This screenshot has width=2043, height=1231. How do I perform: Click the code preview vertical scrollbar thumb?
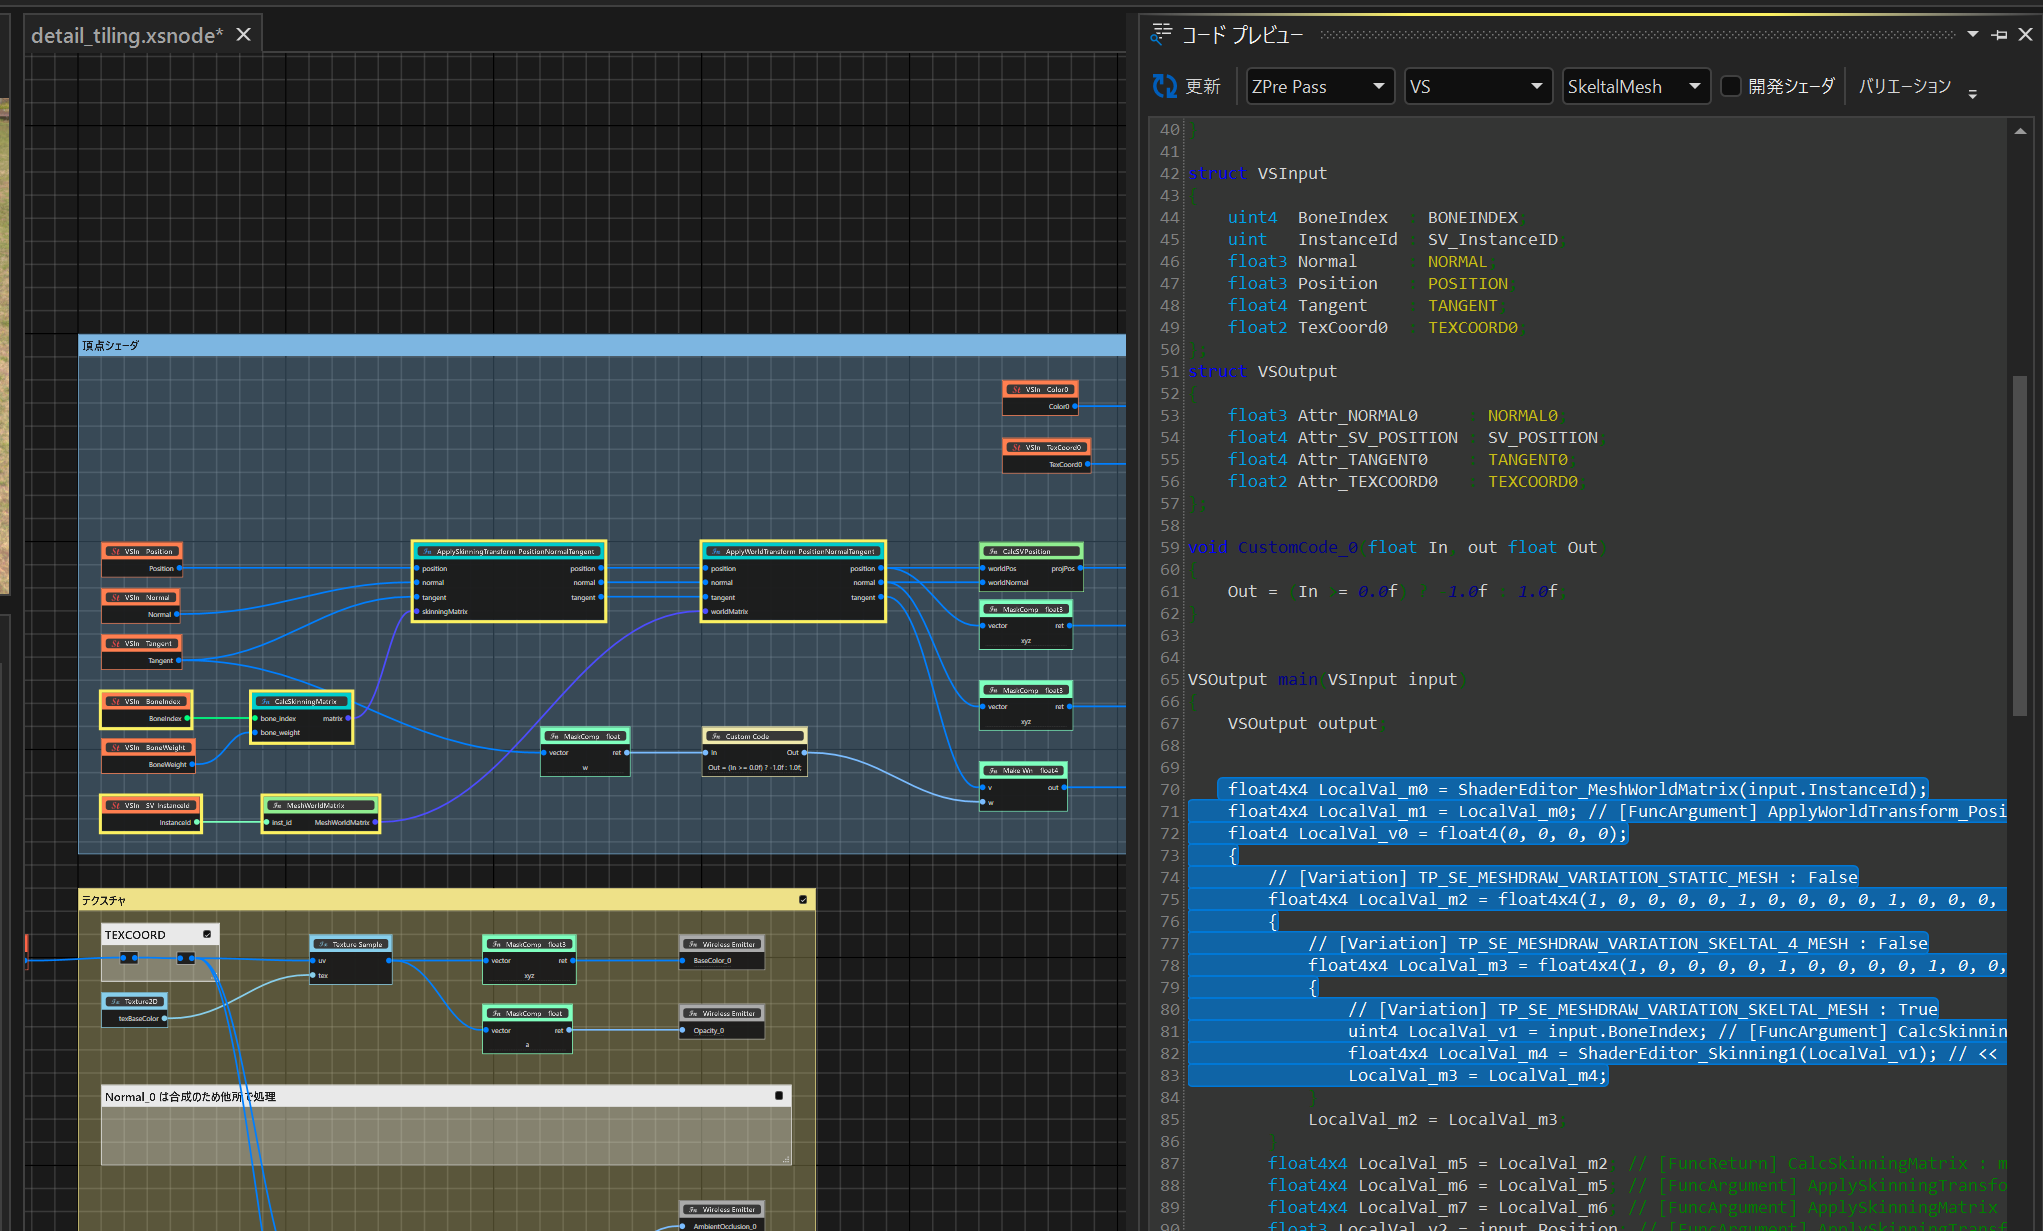[x=2019, y=545]
